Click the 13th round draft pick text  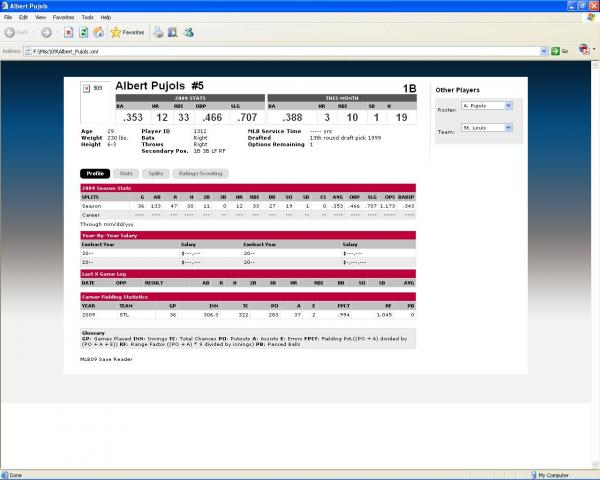(345, 138)
